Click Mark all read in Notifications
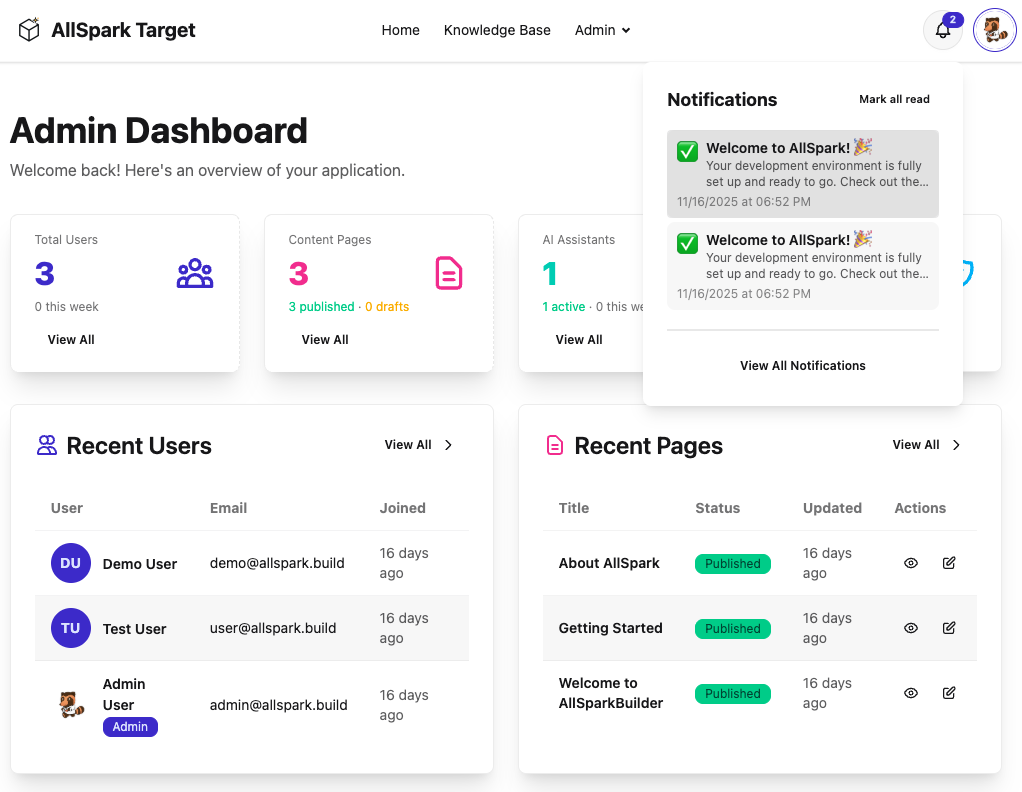 coord(894,99)
